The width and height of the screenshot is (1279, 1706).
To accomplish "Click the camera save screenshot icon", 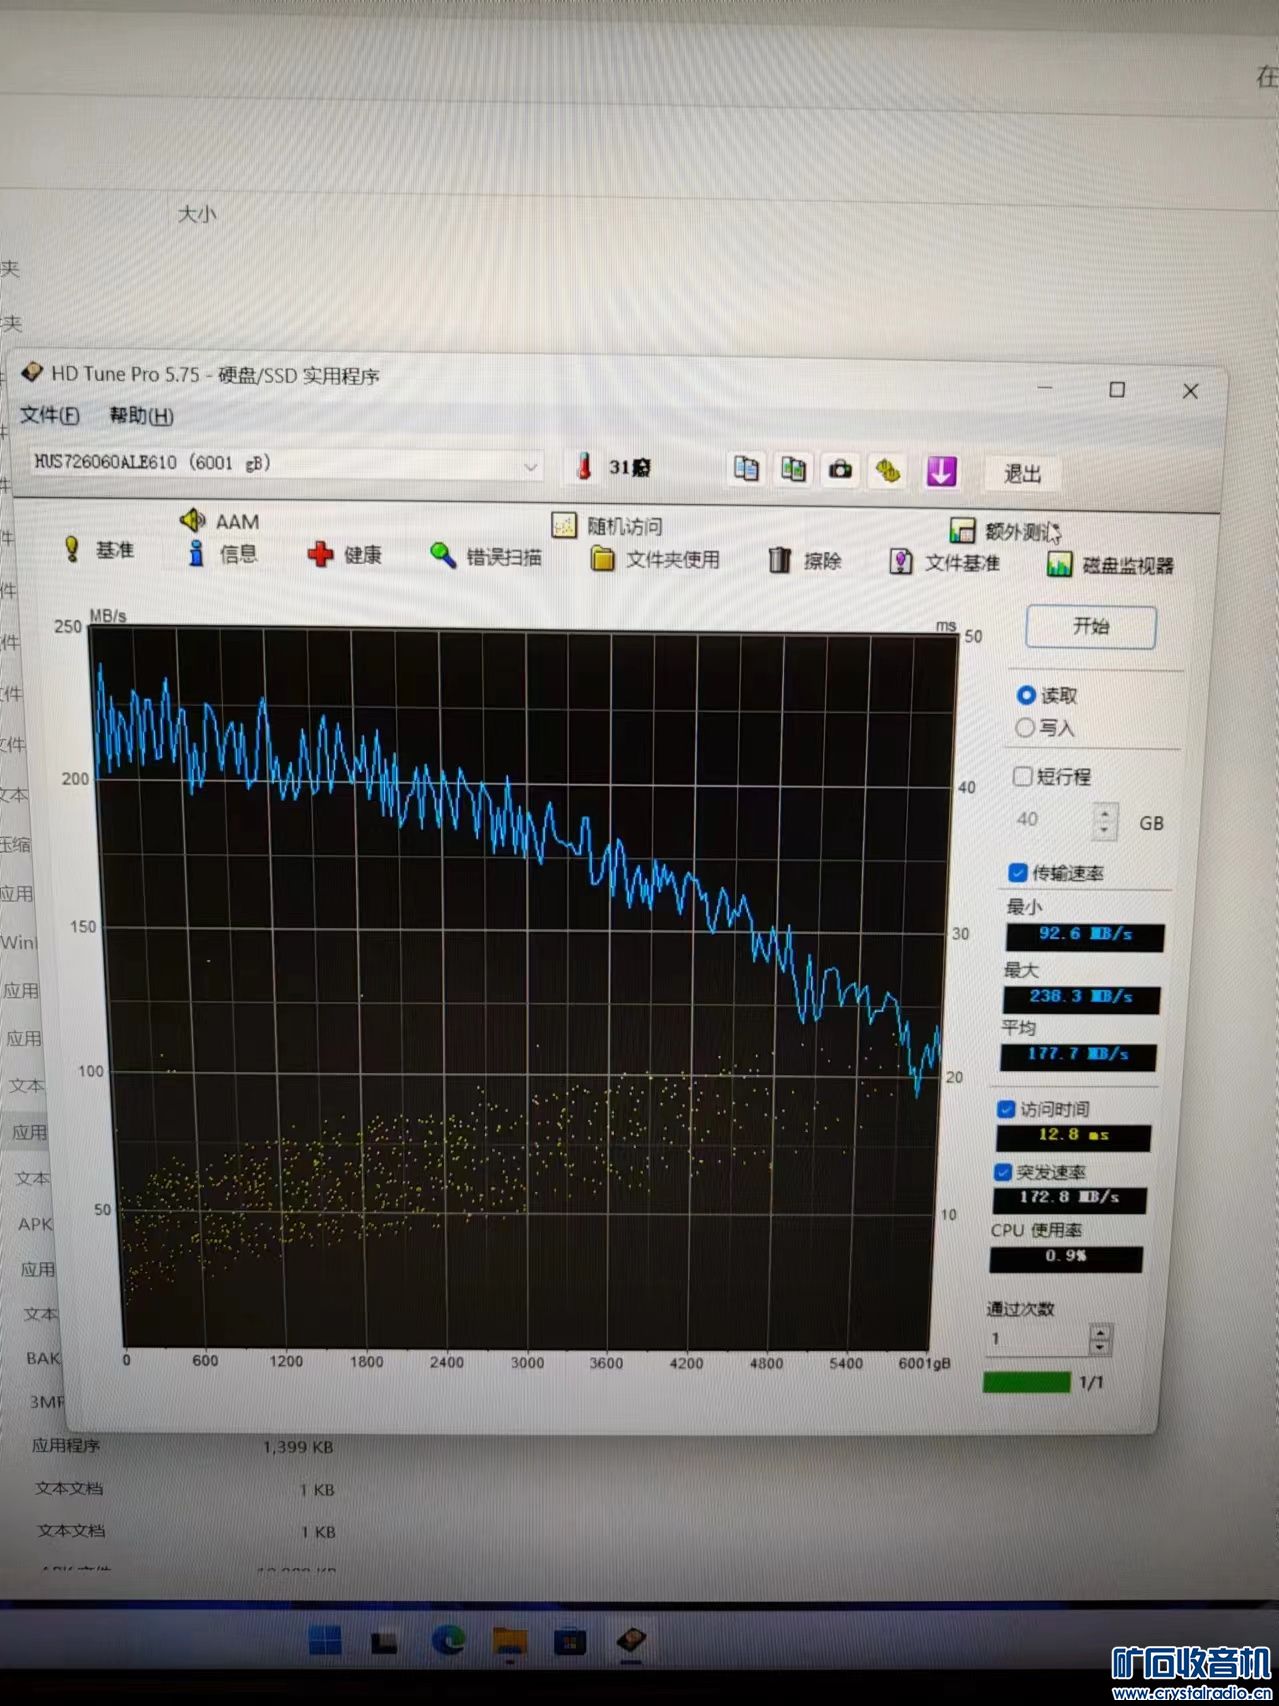I will (x=841, y=469).
